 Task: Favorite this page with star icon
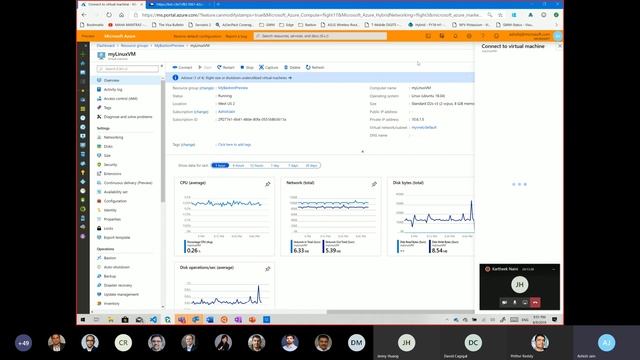(500, 15)
